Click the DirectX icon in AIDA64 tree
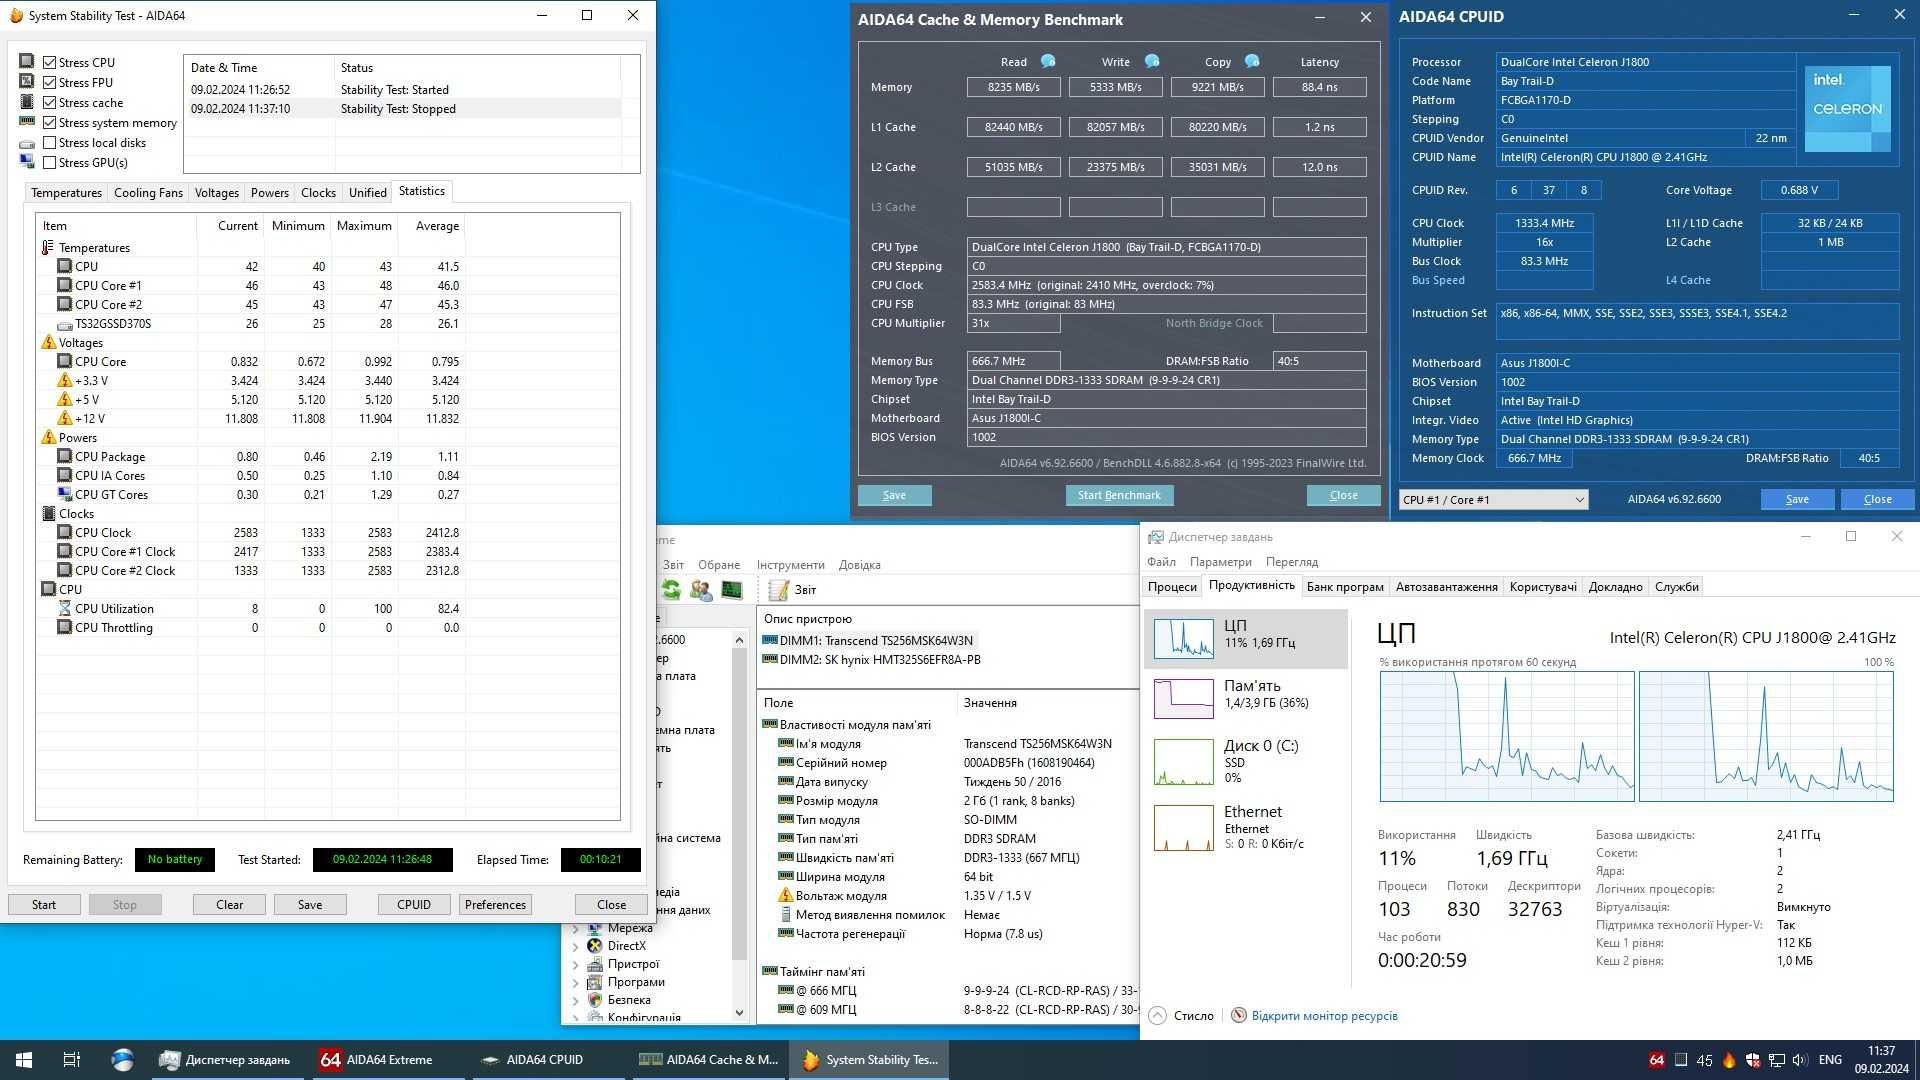The image size is (1920, 1080). point(595,946)
